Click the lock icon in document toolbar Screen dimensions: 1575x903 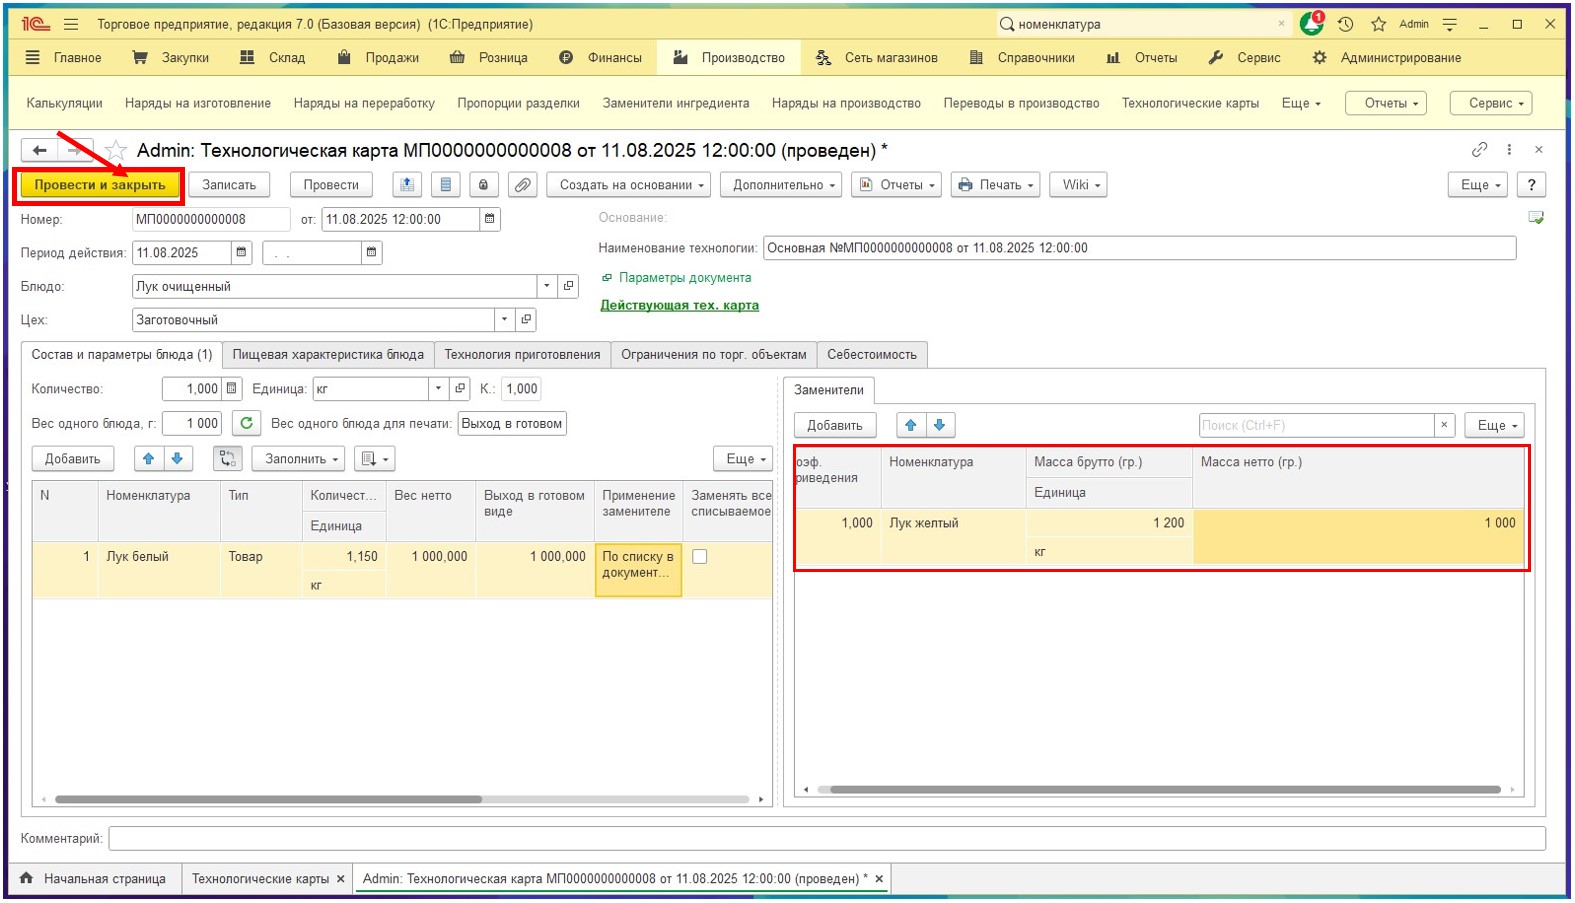(x=484, y=185)
